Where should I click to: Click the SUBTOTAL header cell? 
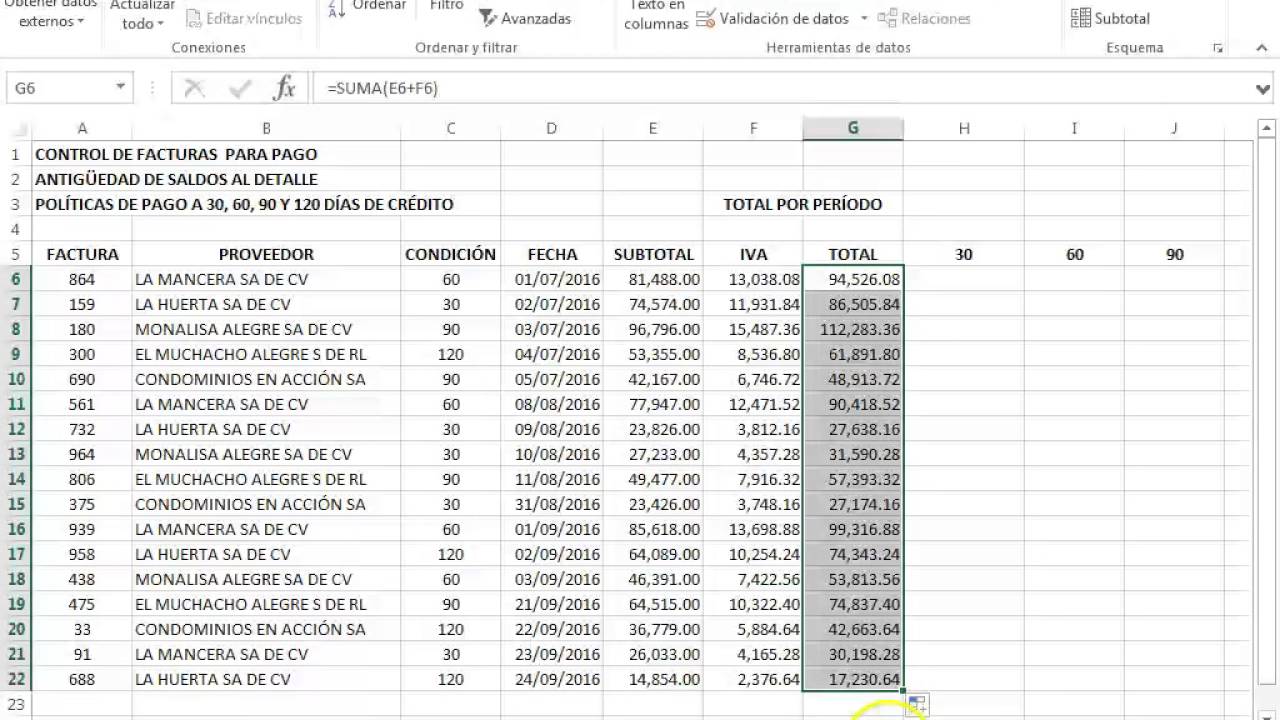click(x=653, y=254)
